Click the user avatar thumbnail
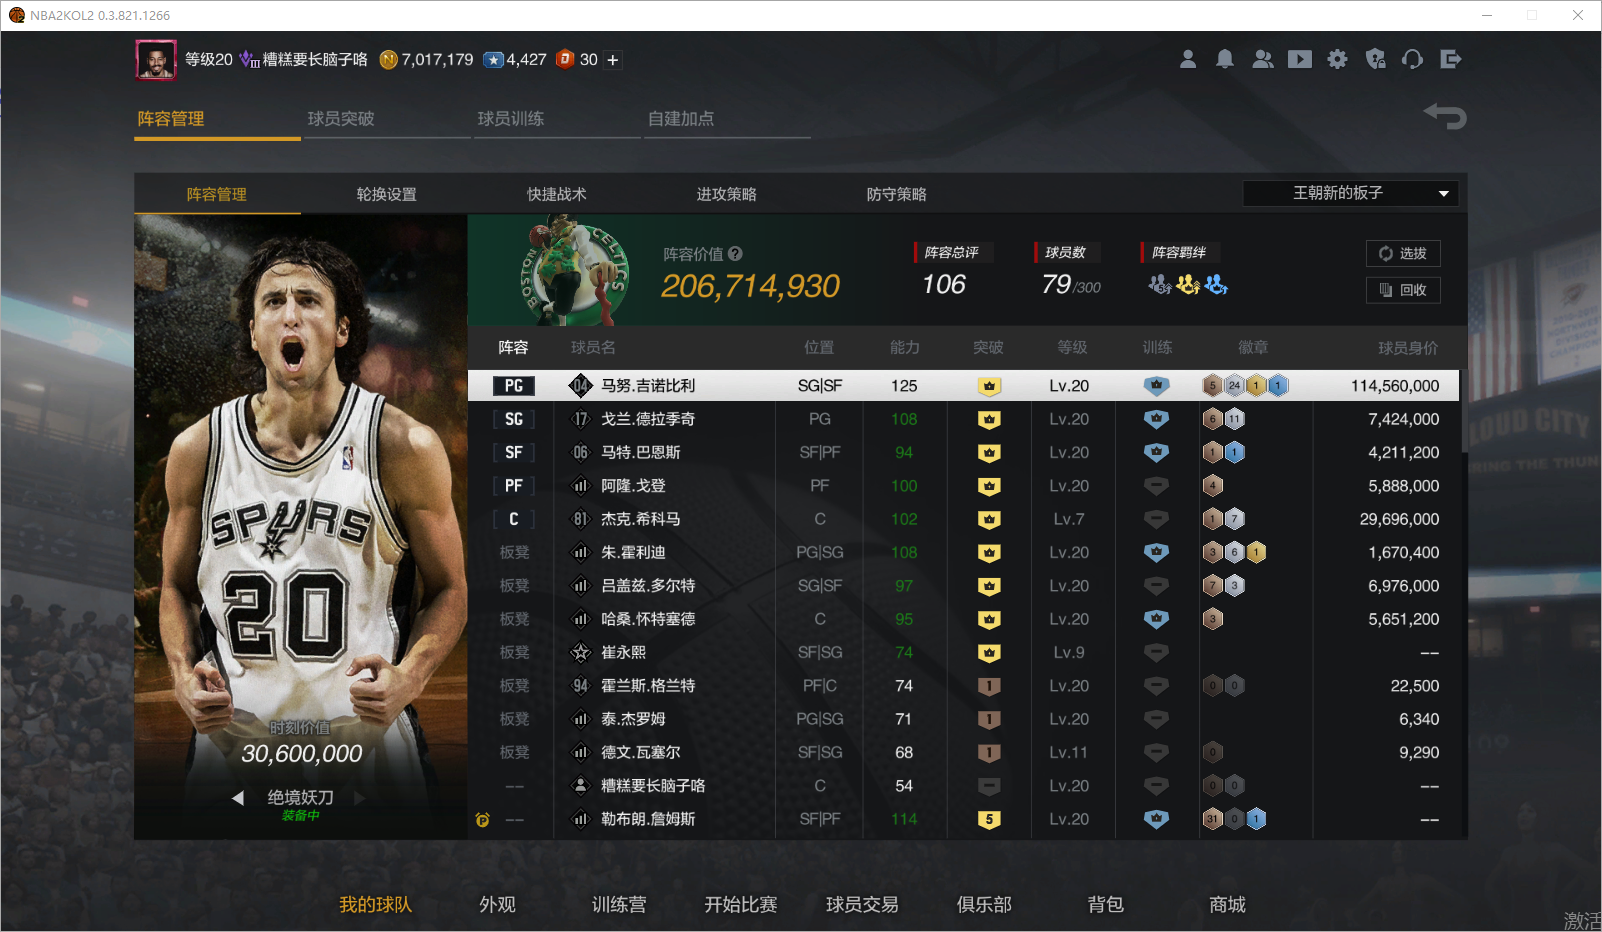The image size is (1602, 932). [x=156, y=60]
